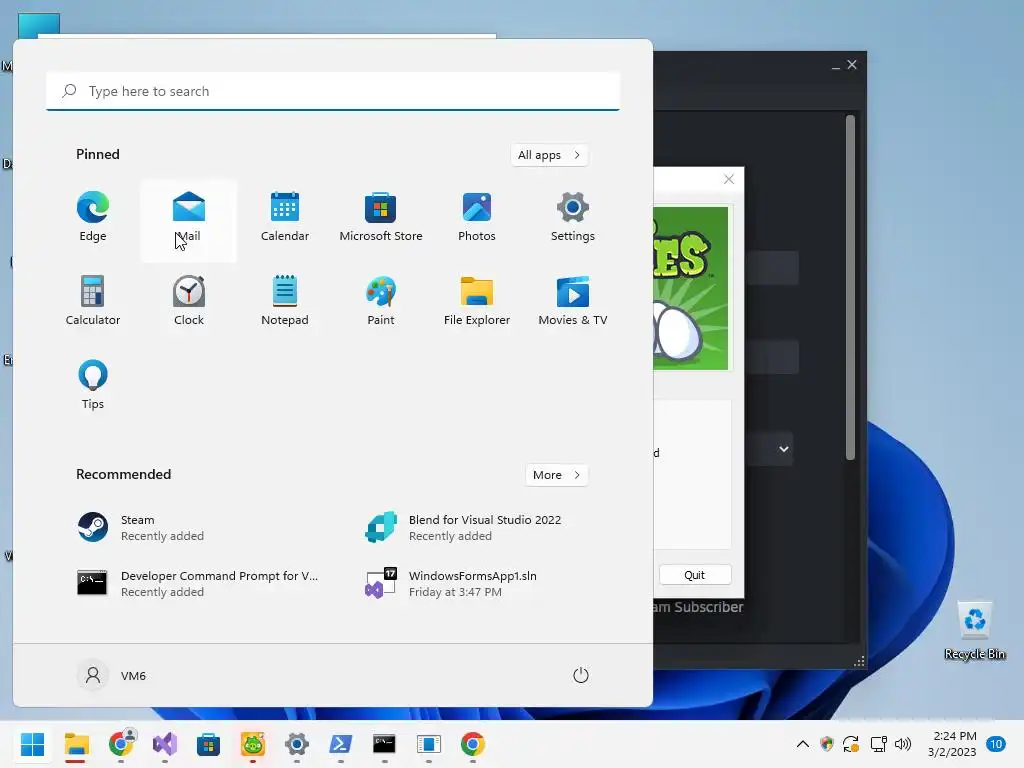The height and width of the screenshot is (768, 1024).
Task: Click the All apps button
Action: [549, 155]
